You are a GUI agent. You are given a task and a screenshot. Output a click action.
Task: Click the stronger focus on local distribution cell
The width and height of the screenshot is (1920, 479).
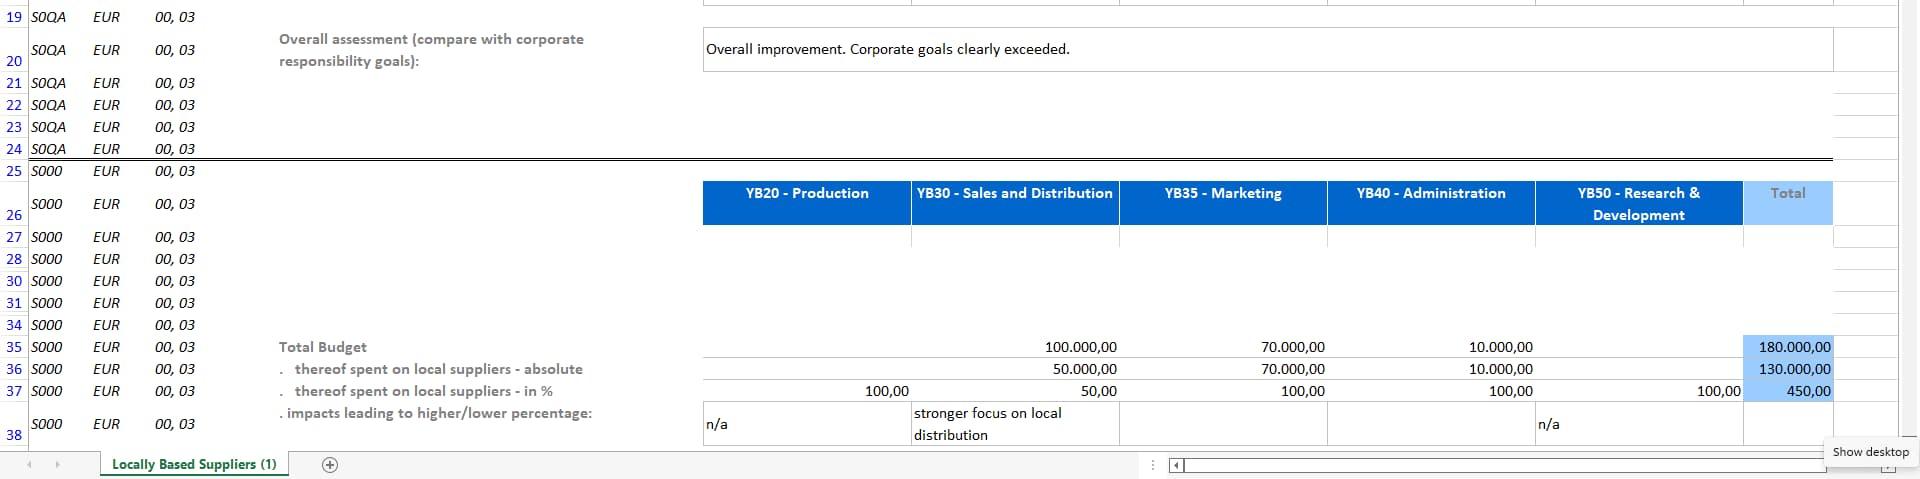pyautogui.click(x=1014, y=424)
